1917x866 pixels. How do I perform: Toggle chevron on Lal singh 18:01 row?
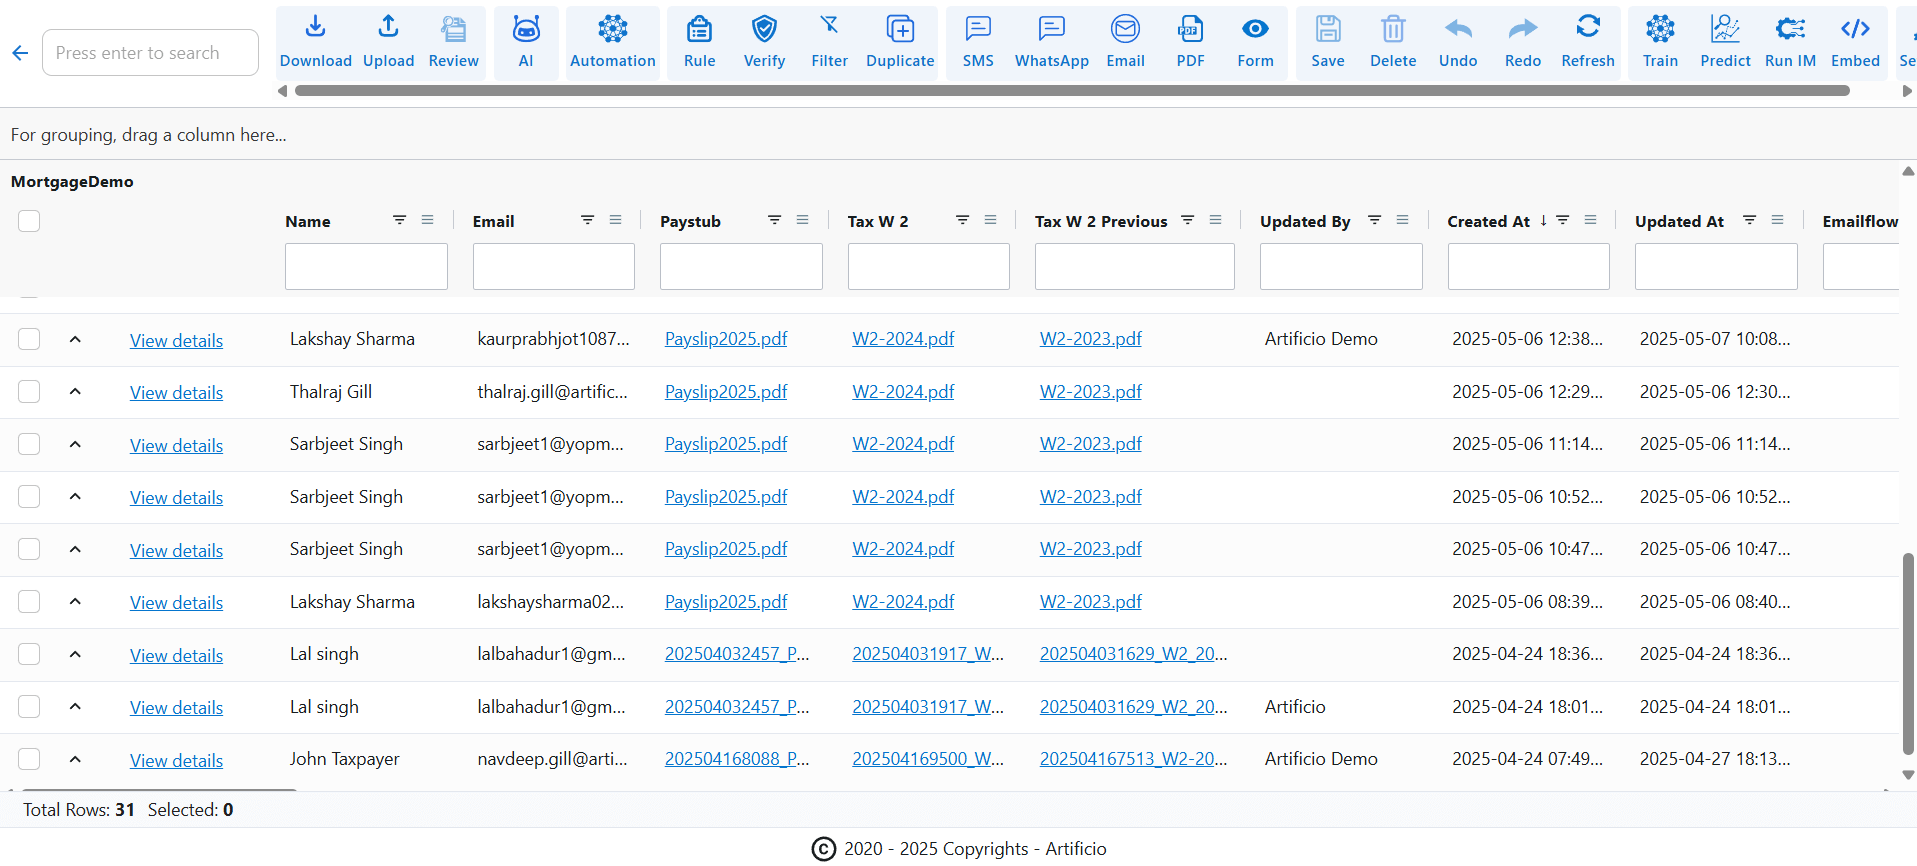75,707
